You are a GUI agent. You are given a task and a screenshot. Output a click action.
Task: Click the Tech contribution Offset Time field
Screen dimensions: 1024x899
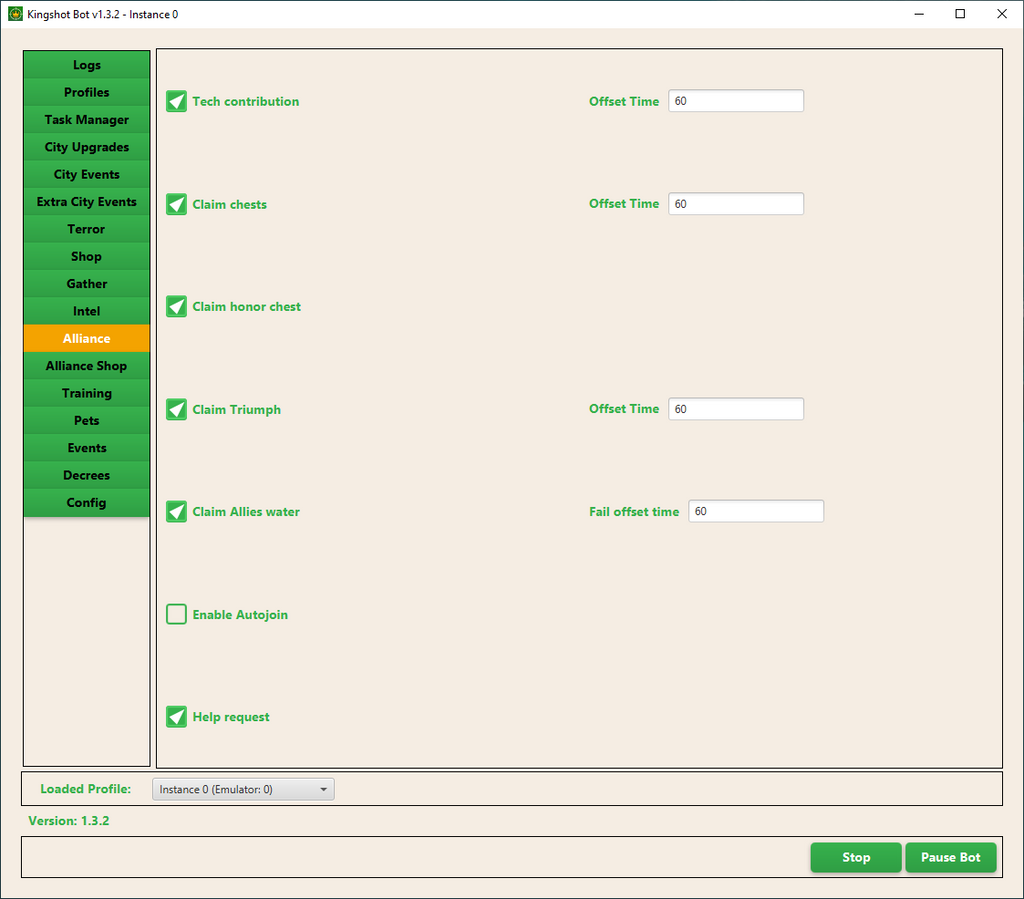[x=736, y=101]
